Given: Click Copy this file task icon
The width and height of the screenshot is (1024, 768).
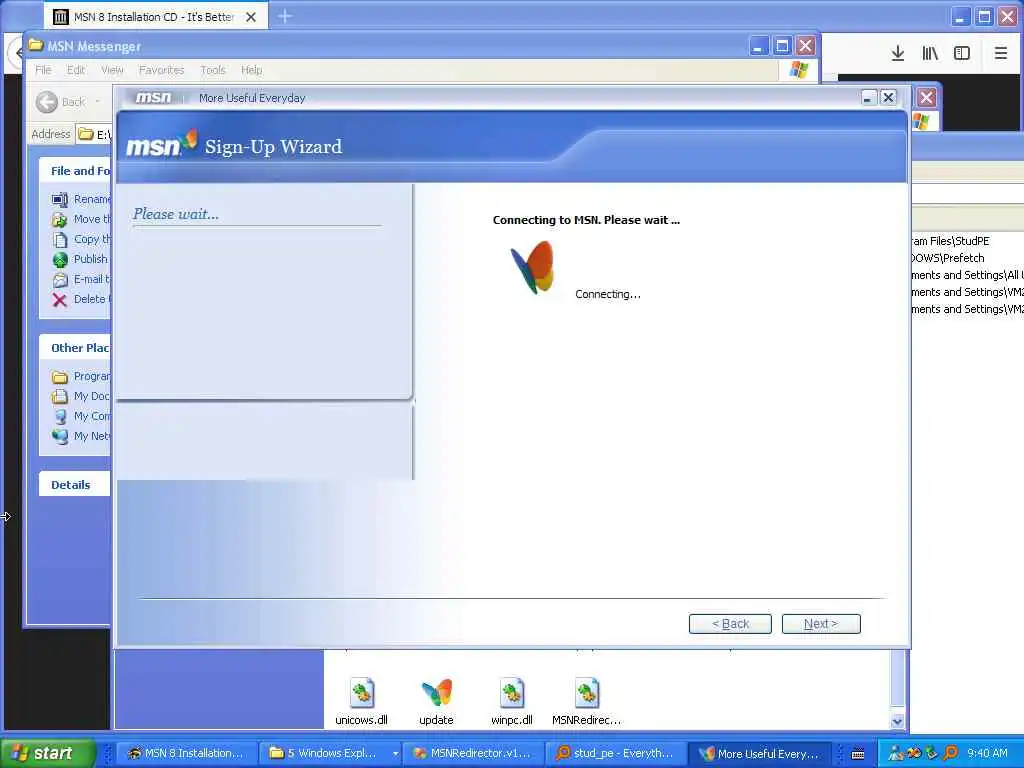Looking at the screenshot, I should click(59, 240).
